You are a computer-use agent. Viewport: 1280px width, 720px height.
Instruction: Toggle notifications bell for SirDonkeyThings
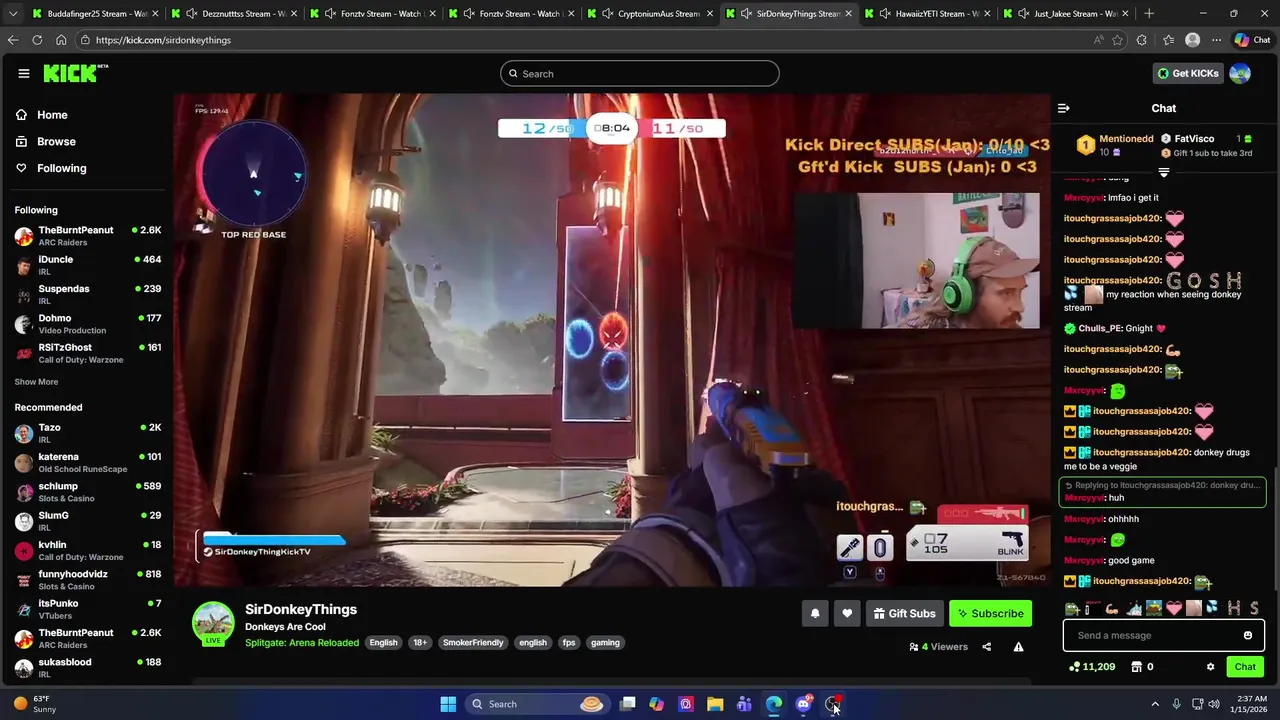pos(815,613)
